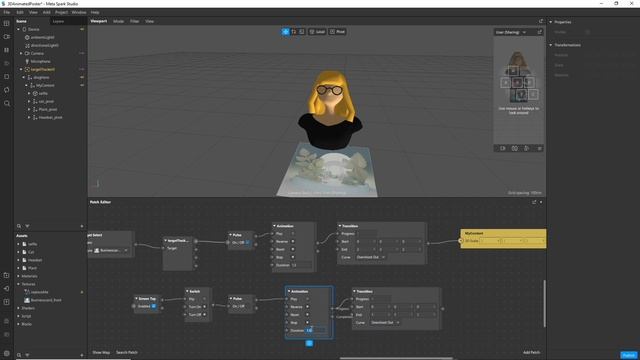Expand the Camera tree node
The width and height of the screenshot is (640, 360).
21,53
